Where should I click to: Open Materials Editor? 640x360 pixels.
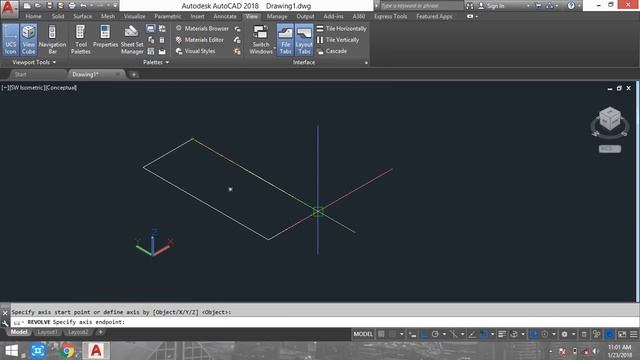(x=200, y=40)
